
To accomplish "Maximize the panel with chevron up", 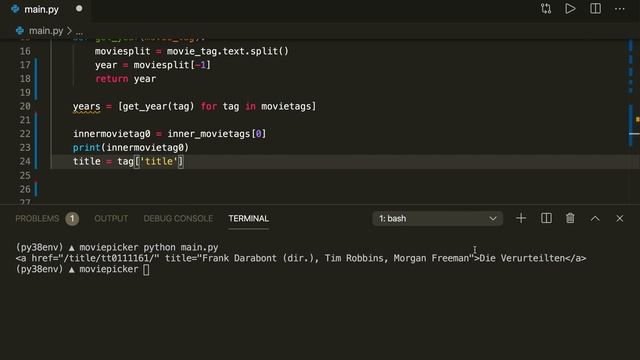I will pos(595,218).
